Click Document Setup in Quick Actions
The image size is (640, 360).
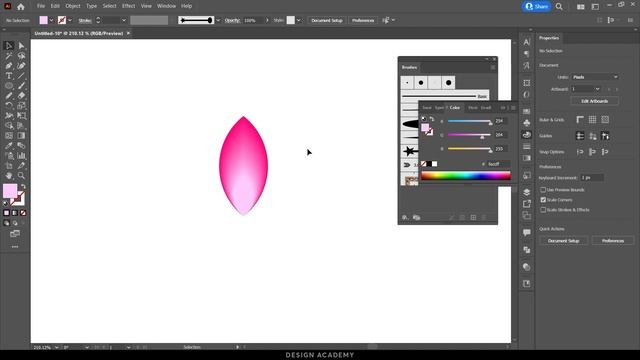(x=563, y=241)
